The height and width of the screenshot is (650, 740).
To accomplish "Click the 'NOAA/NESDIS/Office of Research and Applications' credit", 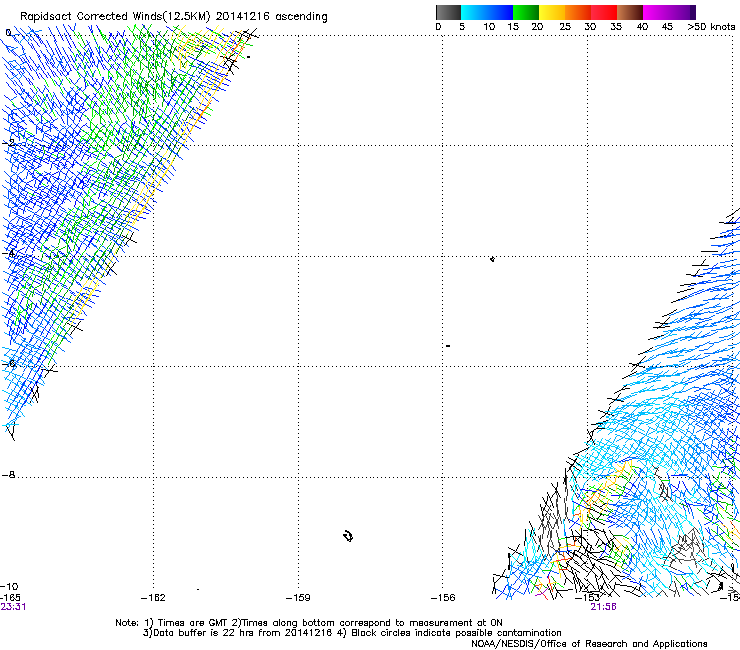I will (x=589, y=644).
